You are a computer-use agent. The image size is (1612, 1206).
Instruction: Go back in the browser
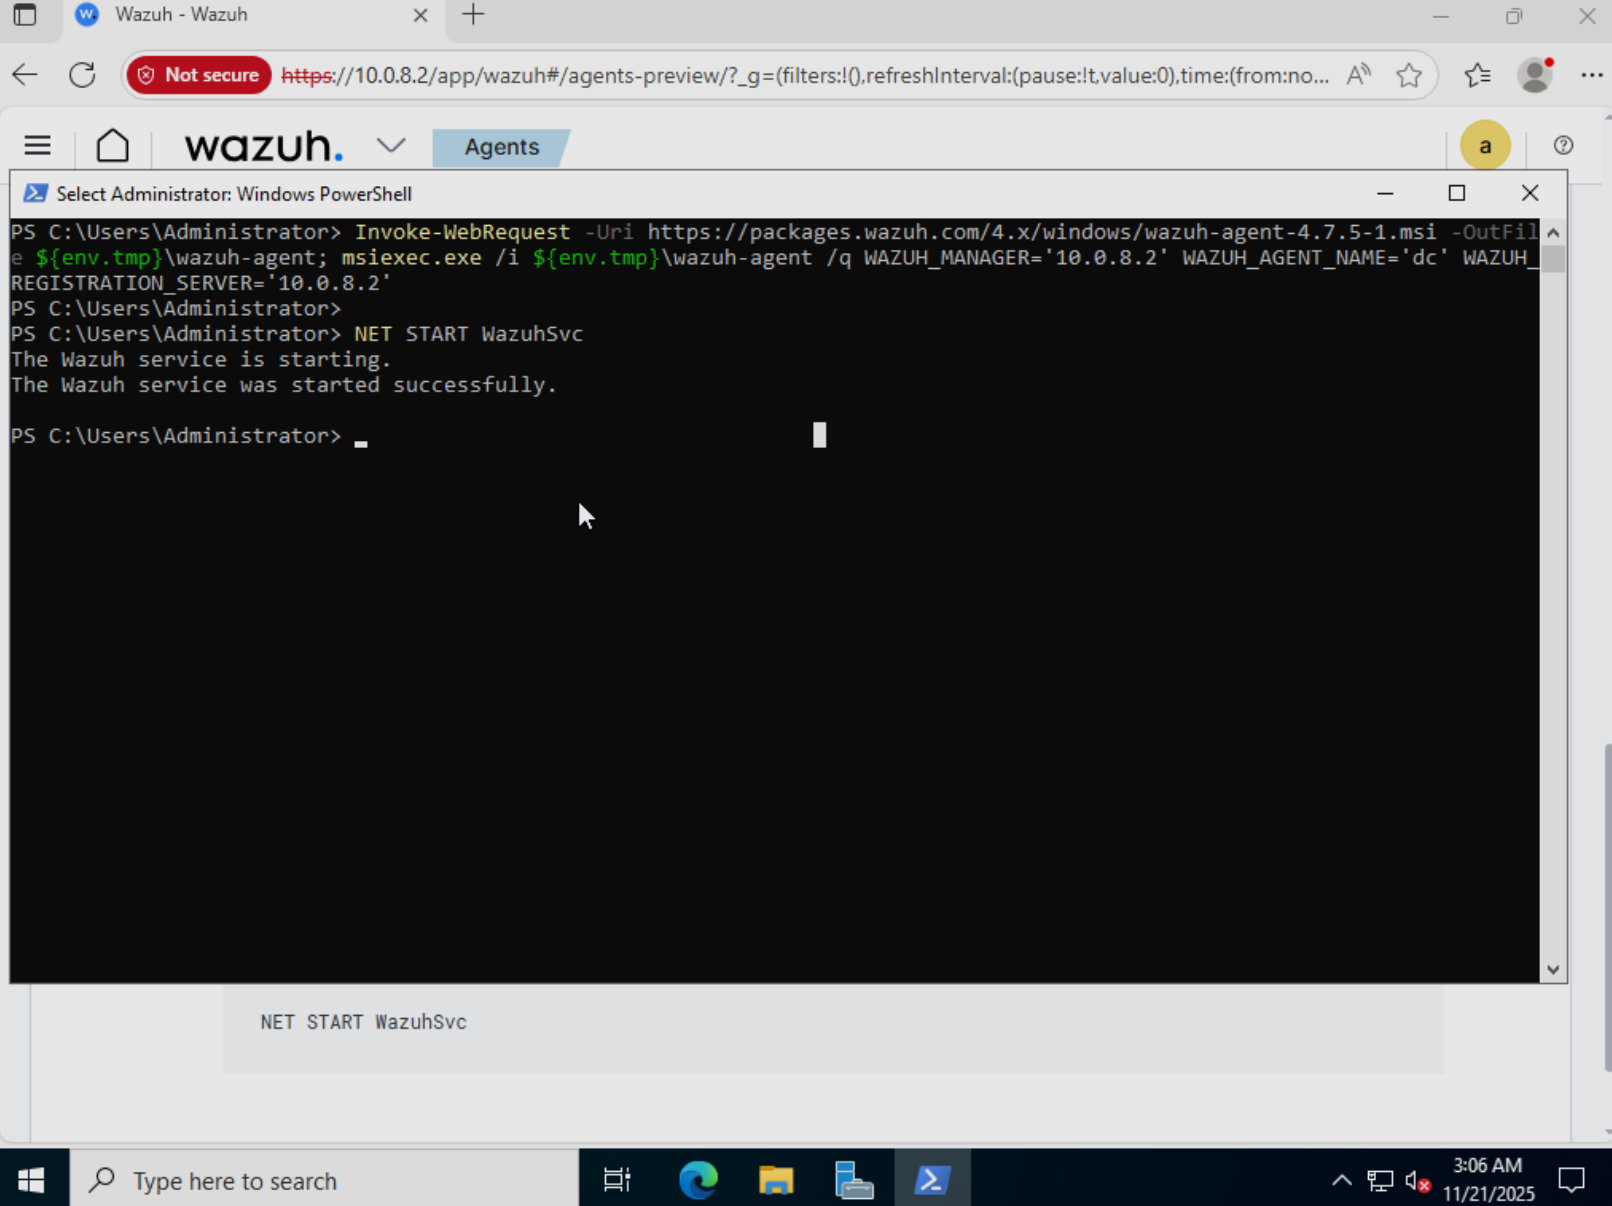(25, 75)
